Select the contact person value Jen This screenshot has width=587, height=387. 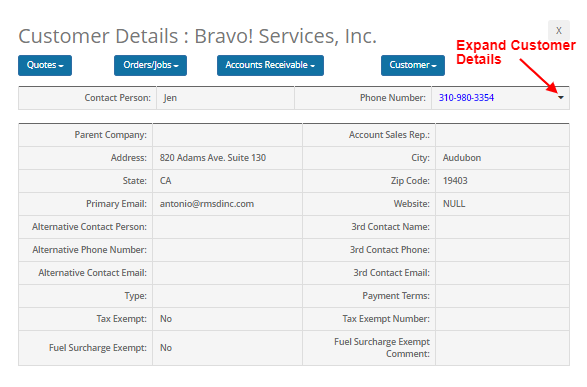point(170,98)
